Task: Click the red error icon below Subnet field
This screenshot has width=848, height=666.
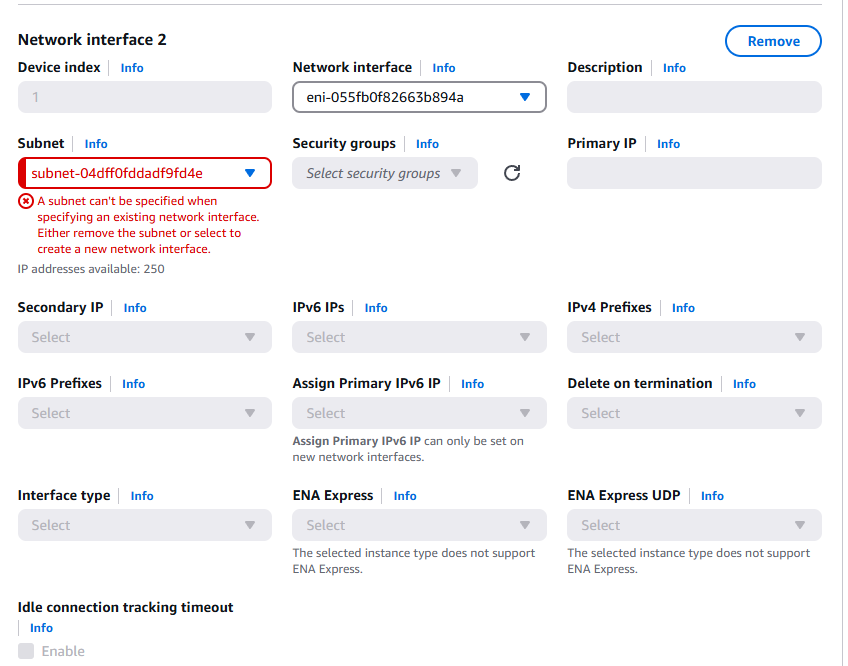Action: coord(24,200)
